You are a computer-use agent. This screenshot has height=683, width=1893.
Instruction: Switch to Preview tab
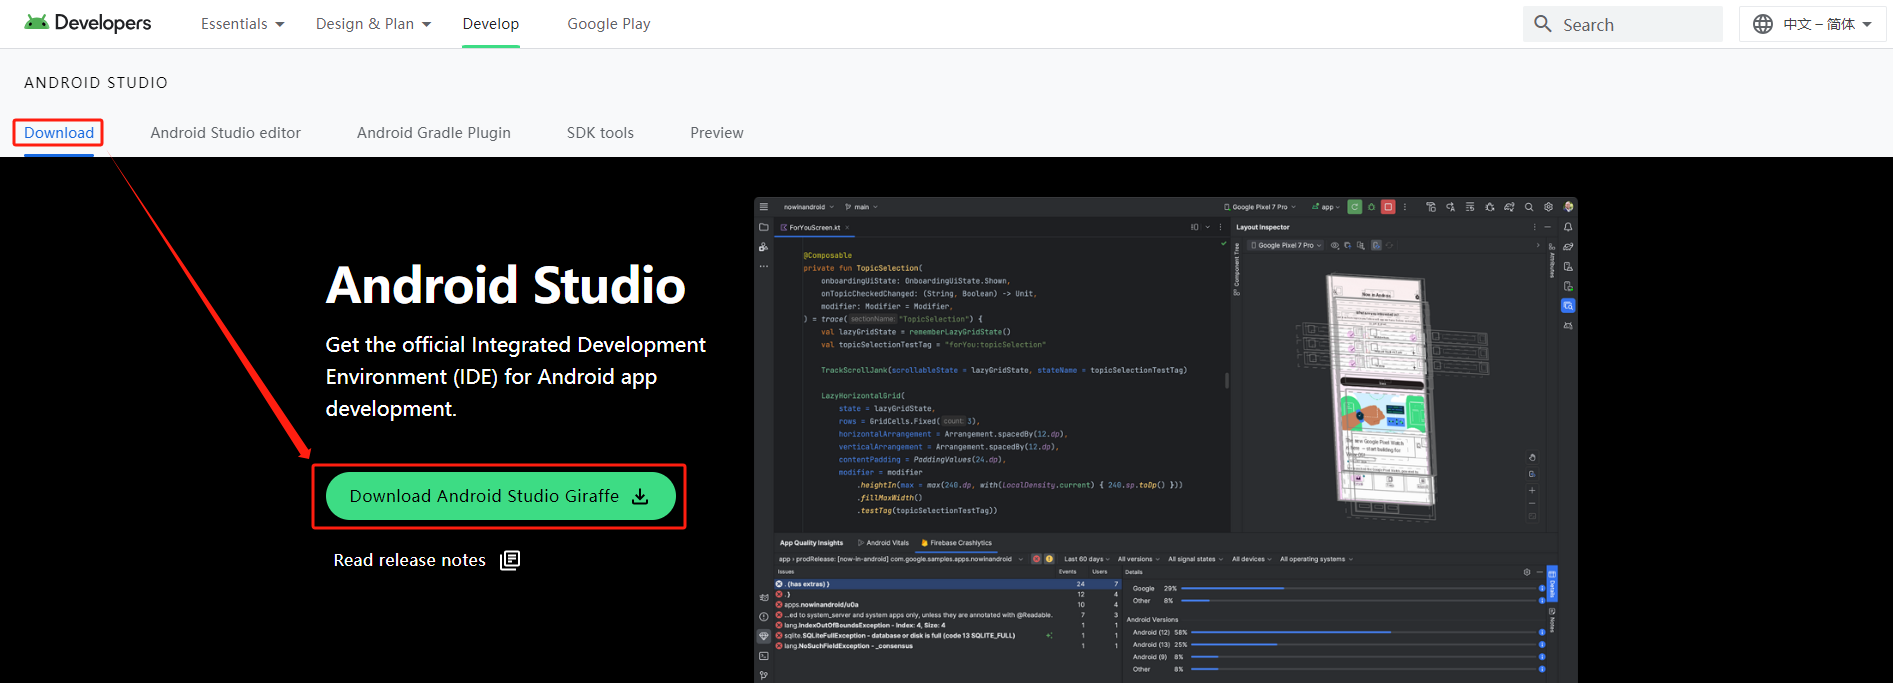(x=717, y=133)
